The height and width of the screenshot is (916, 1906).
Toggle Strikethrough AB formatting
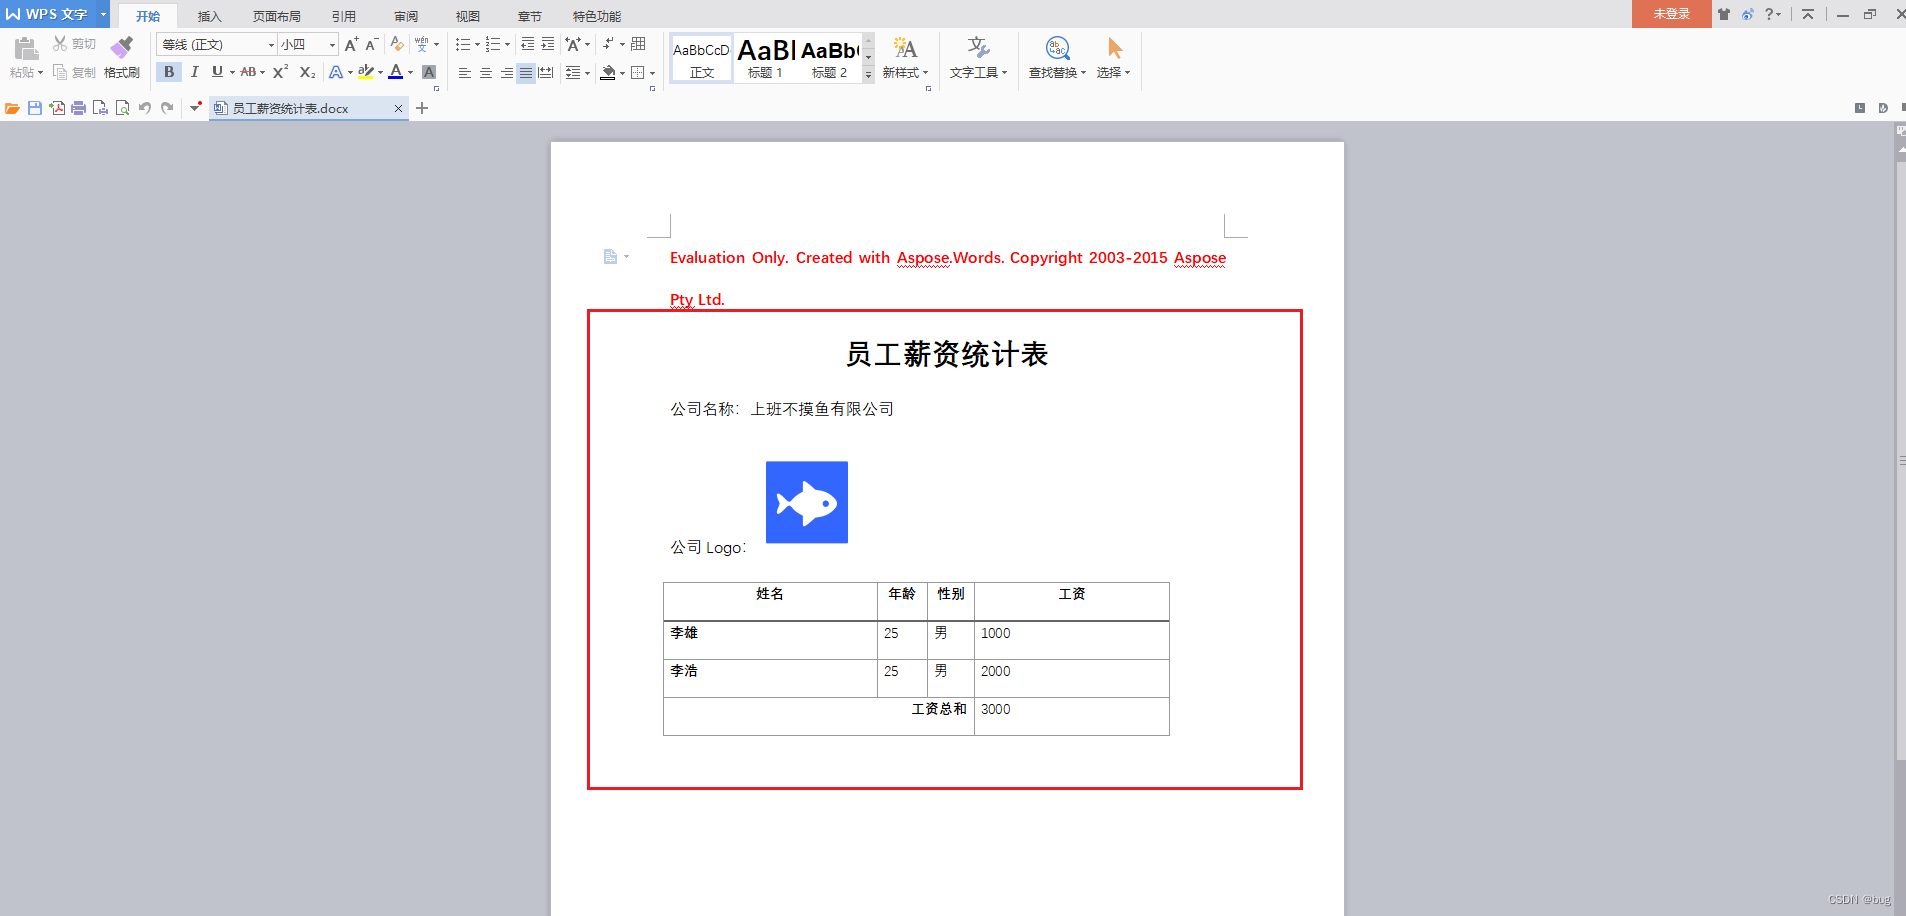point(248,72)
